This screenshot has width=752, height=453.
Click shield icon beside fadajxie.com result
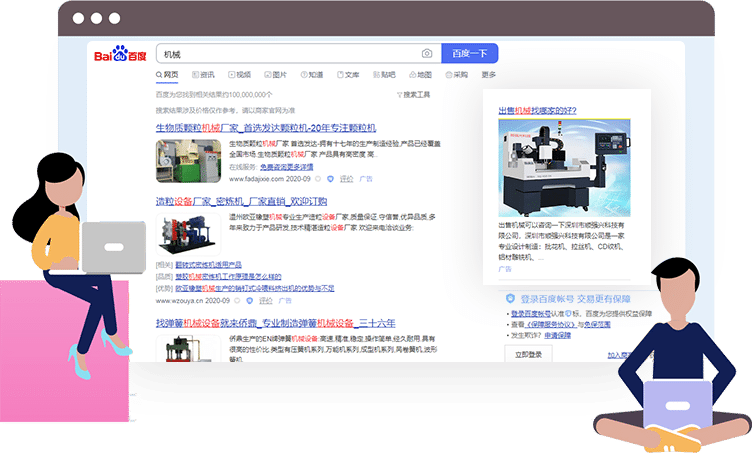331,179
